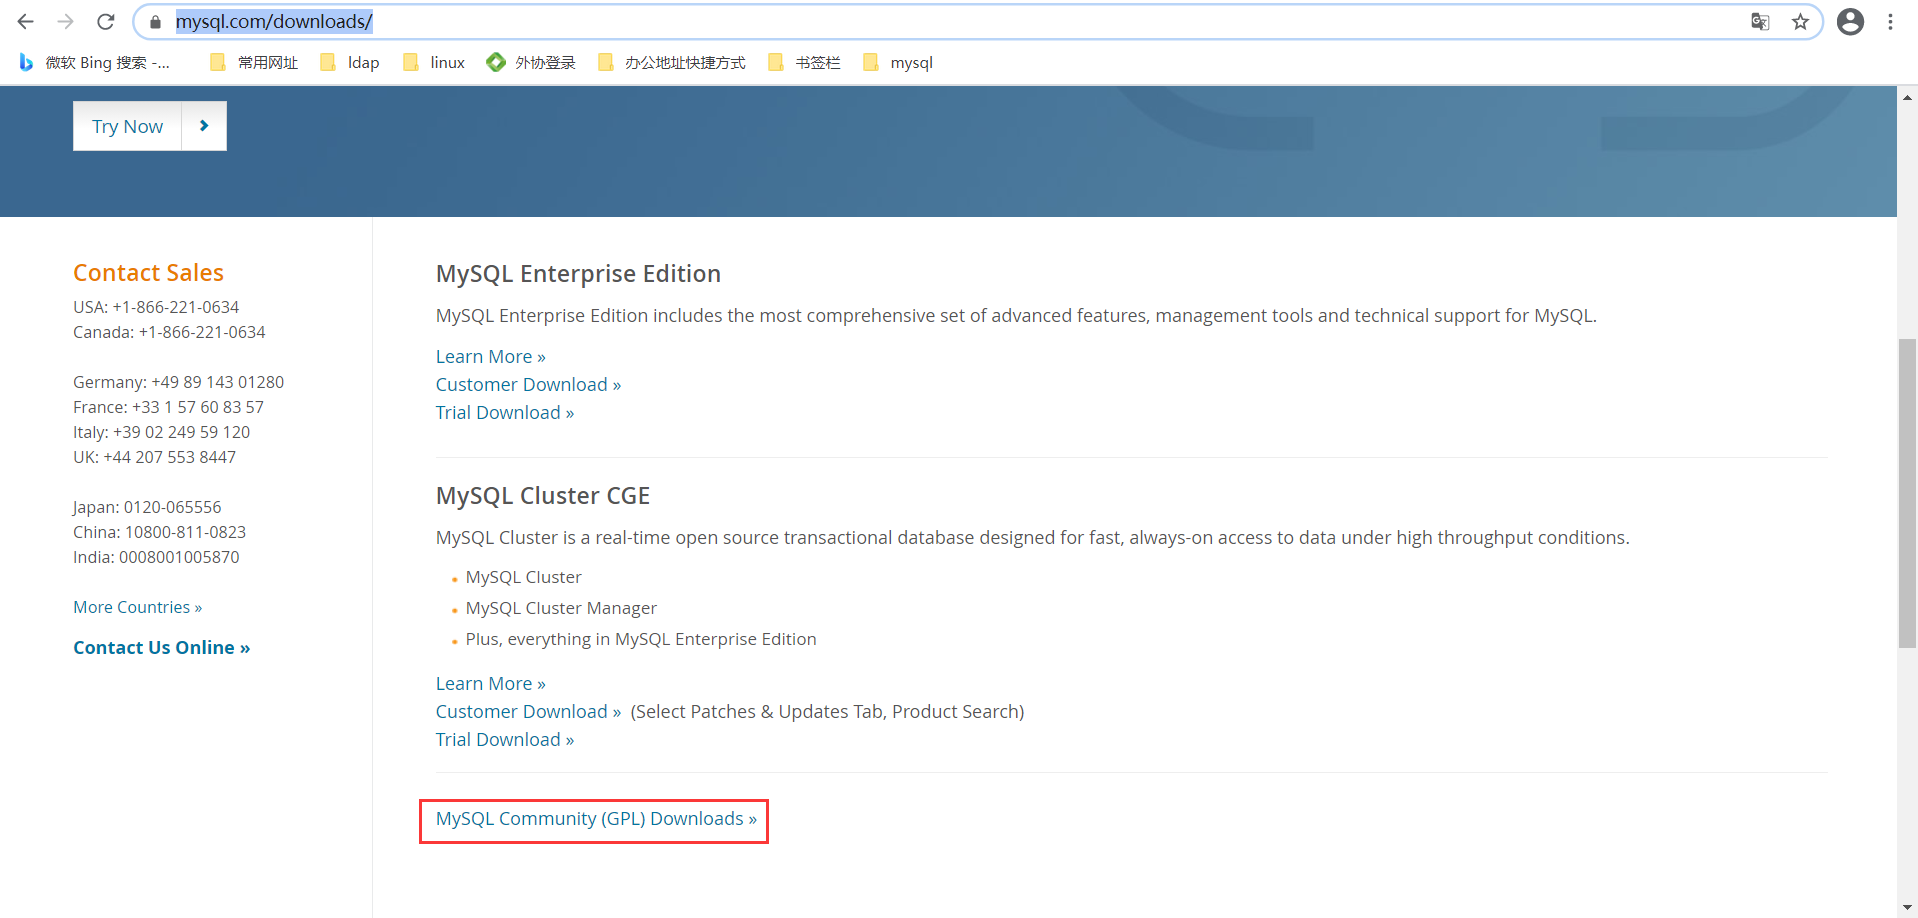
Task: Click the MySQL Cluster CGE heading
Action: coord(543,496)
